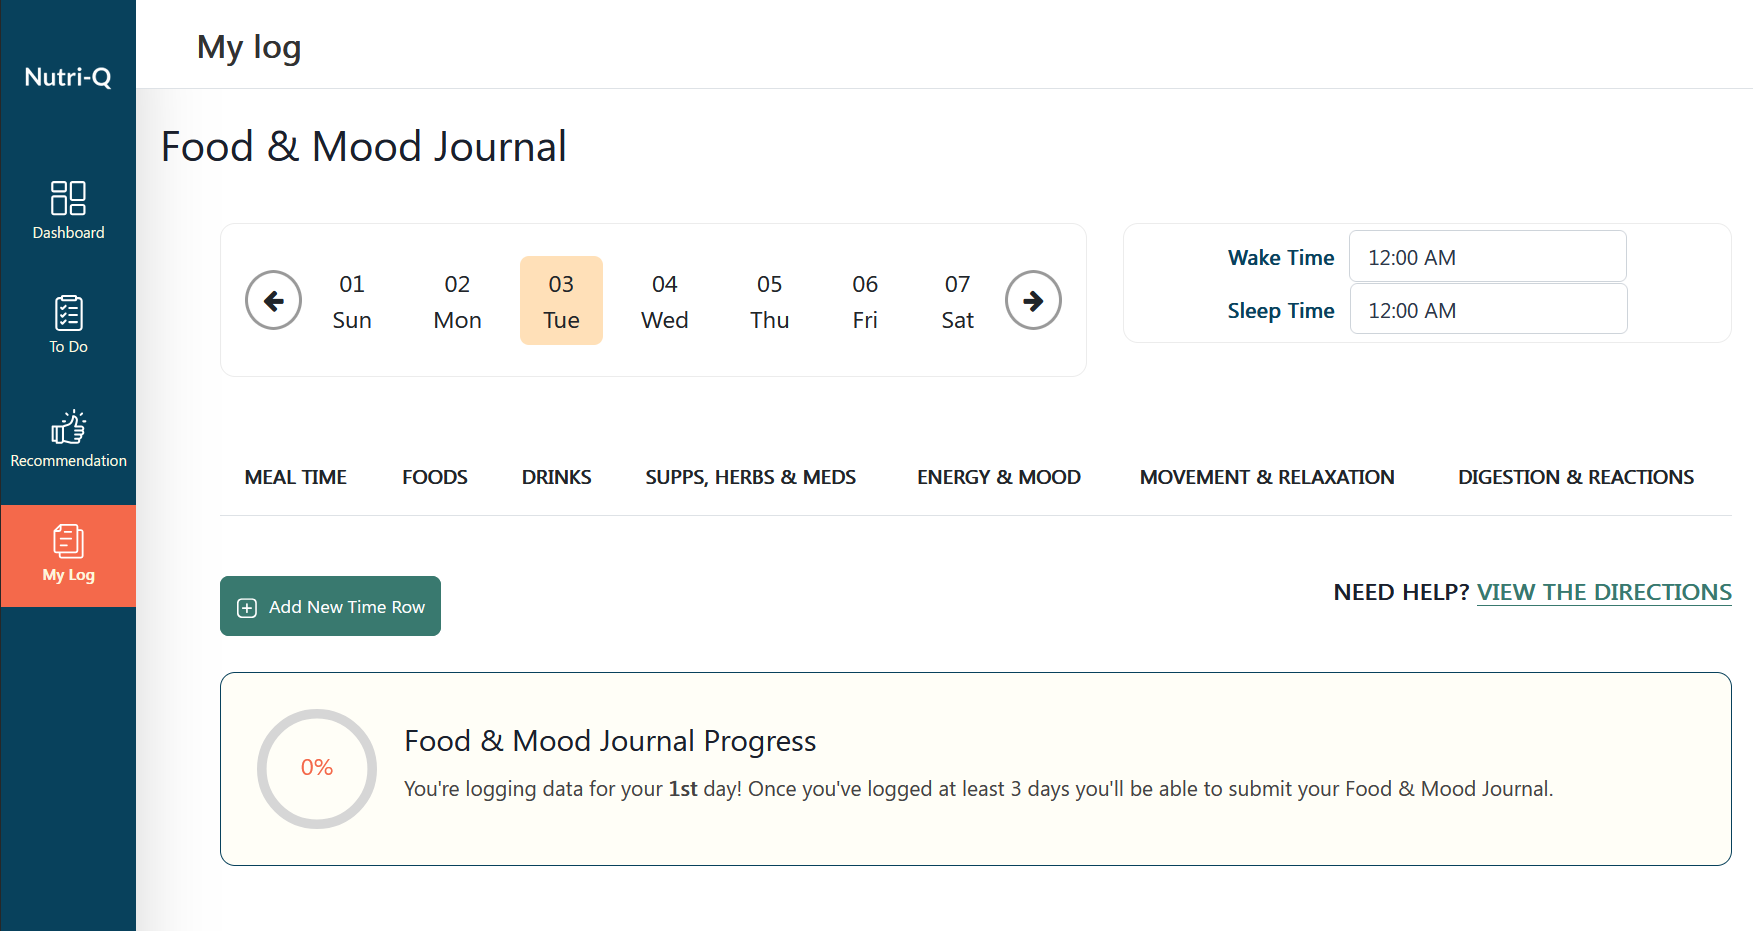This screenshot has height=931, width=1753.
Task: Click the 0% progress circle
Action: tap(317, 768)
